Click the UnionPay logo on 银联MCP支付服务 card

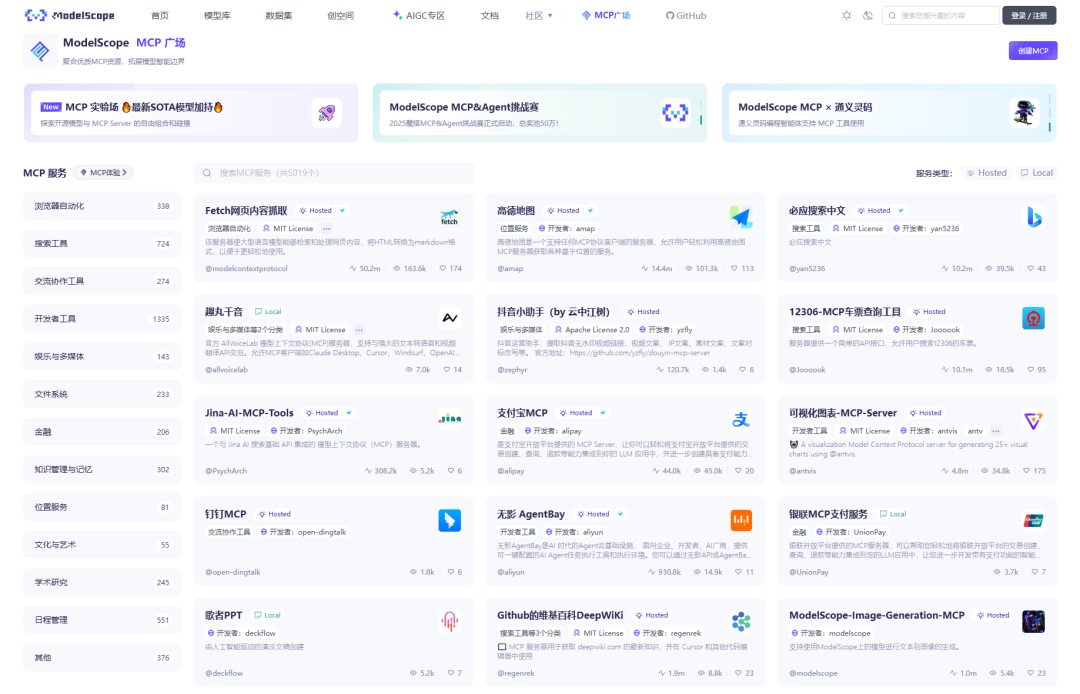click(1033, 520)
